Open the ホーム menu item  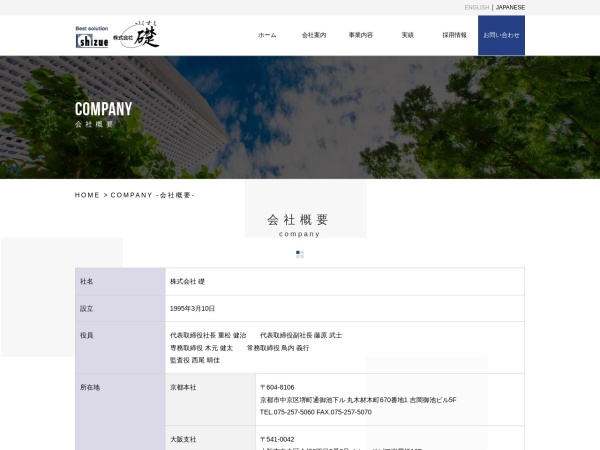point(267,35)
